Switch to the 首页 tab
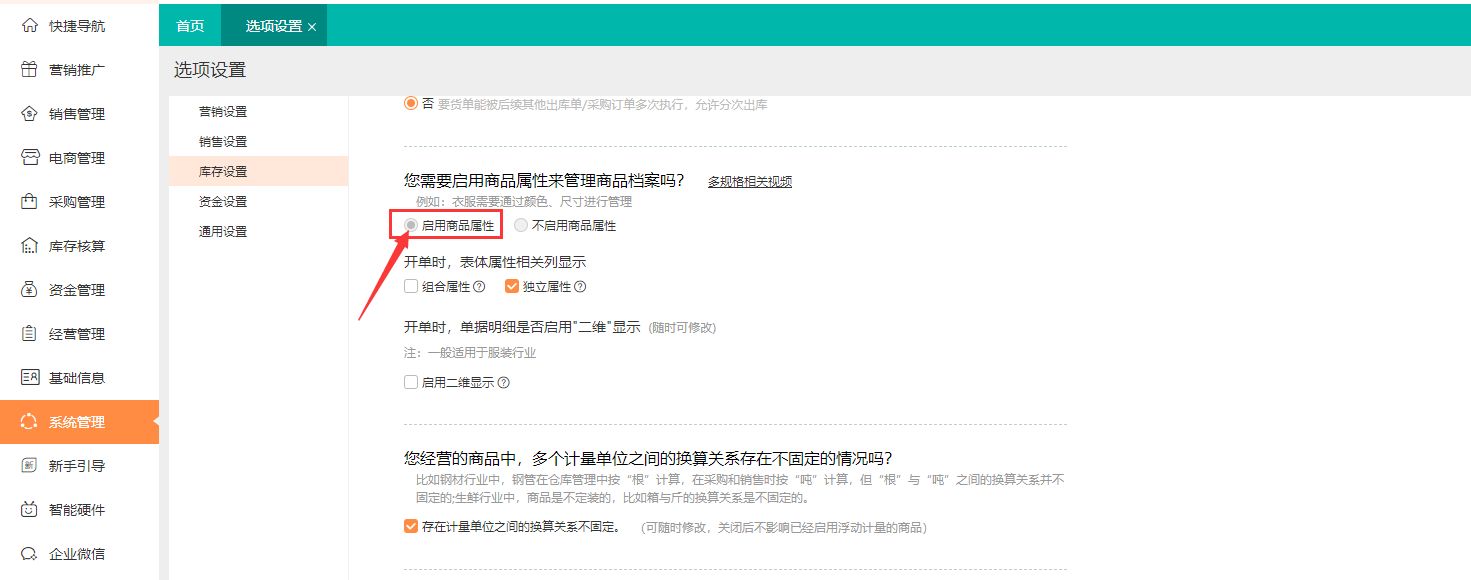This screenshot has height=580, width=1471. (x=190, y=26)
